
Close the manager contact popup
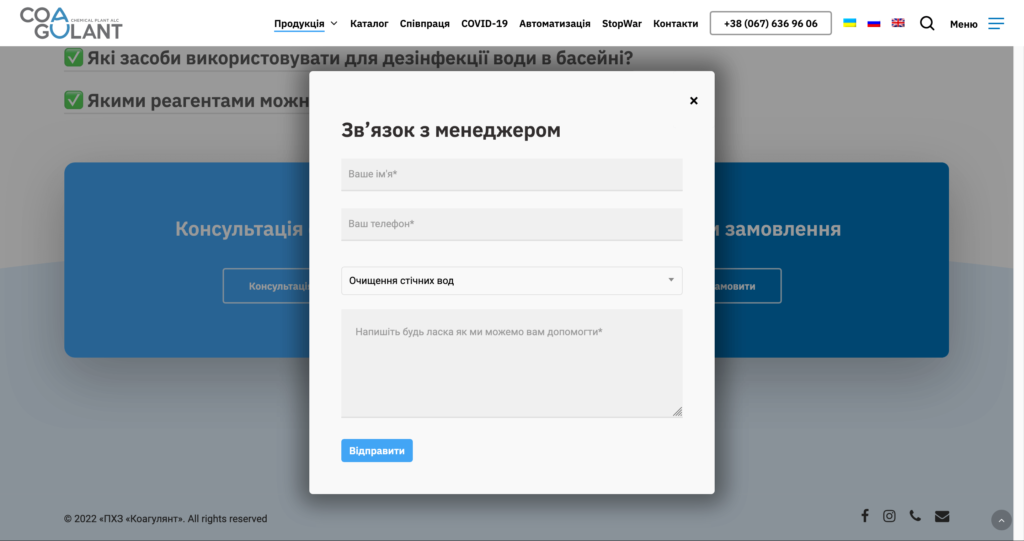[694, 101]
